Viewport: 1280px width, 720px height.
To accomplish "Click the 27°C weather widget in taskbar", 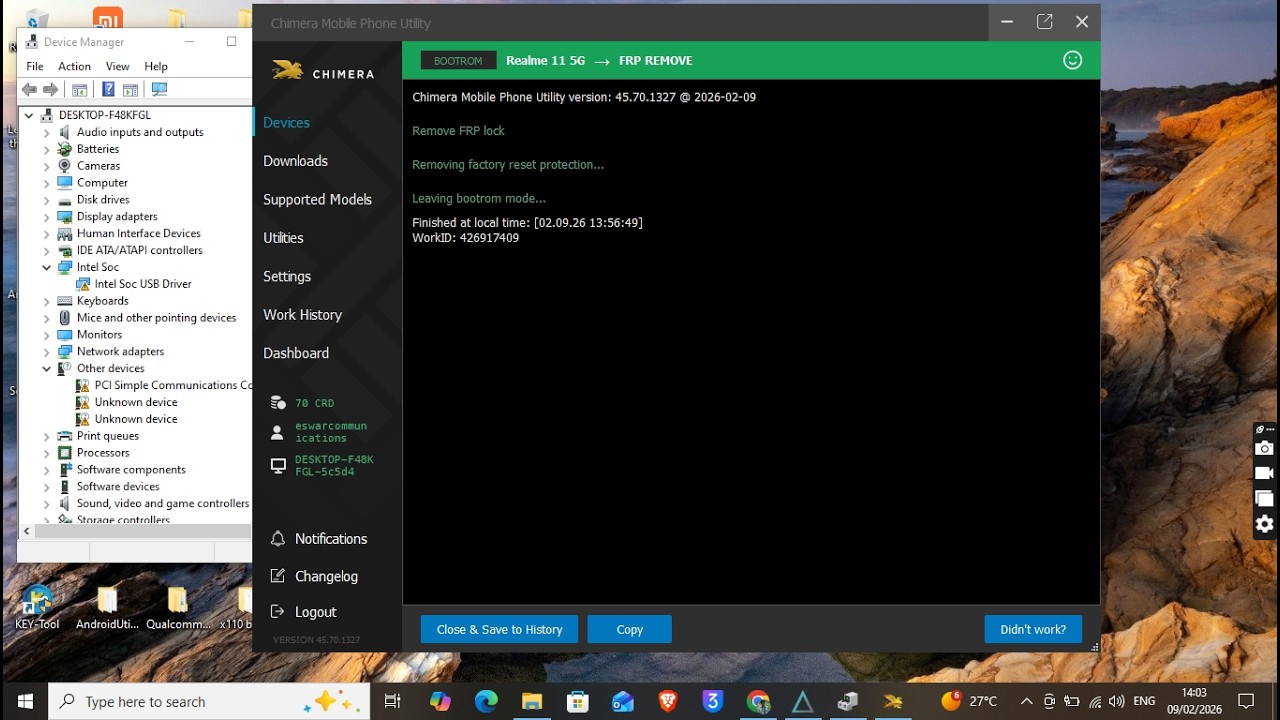I will click(969, 701).
